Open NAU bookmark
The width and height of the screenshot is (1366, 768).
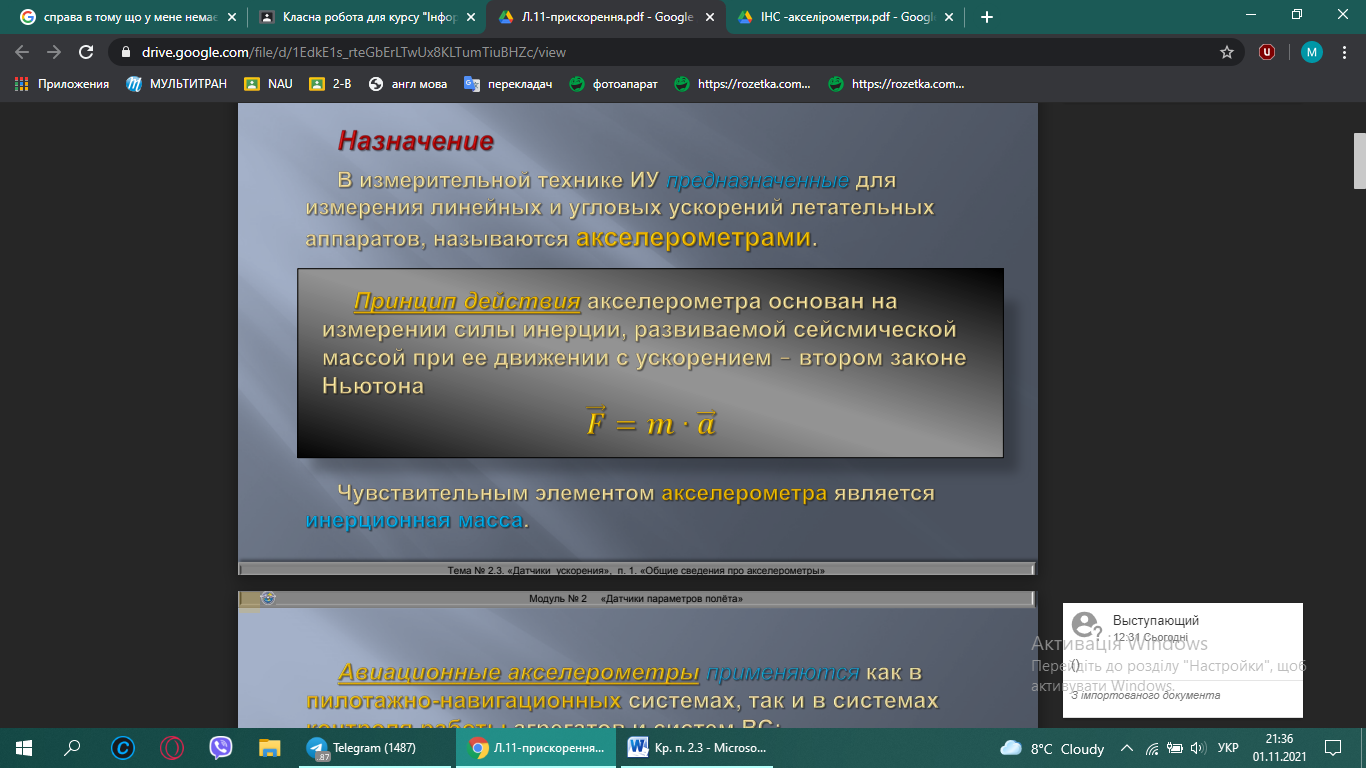point(269,84)
